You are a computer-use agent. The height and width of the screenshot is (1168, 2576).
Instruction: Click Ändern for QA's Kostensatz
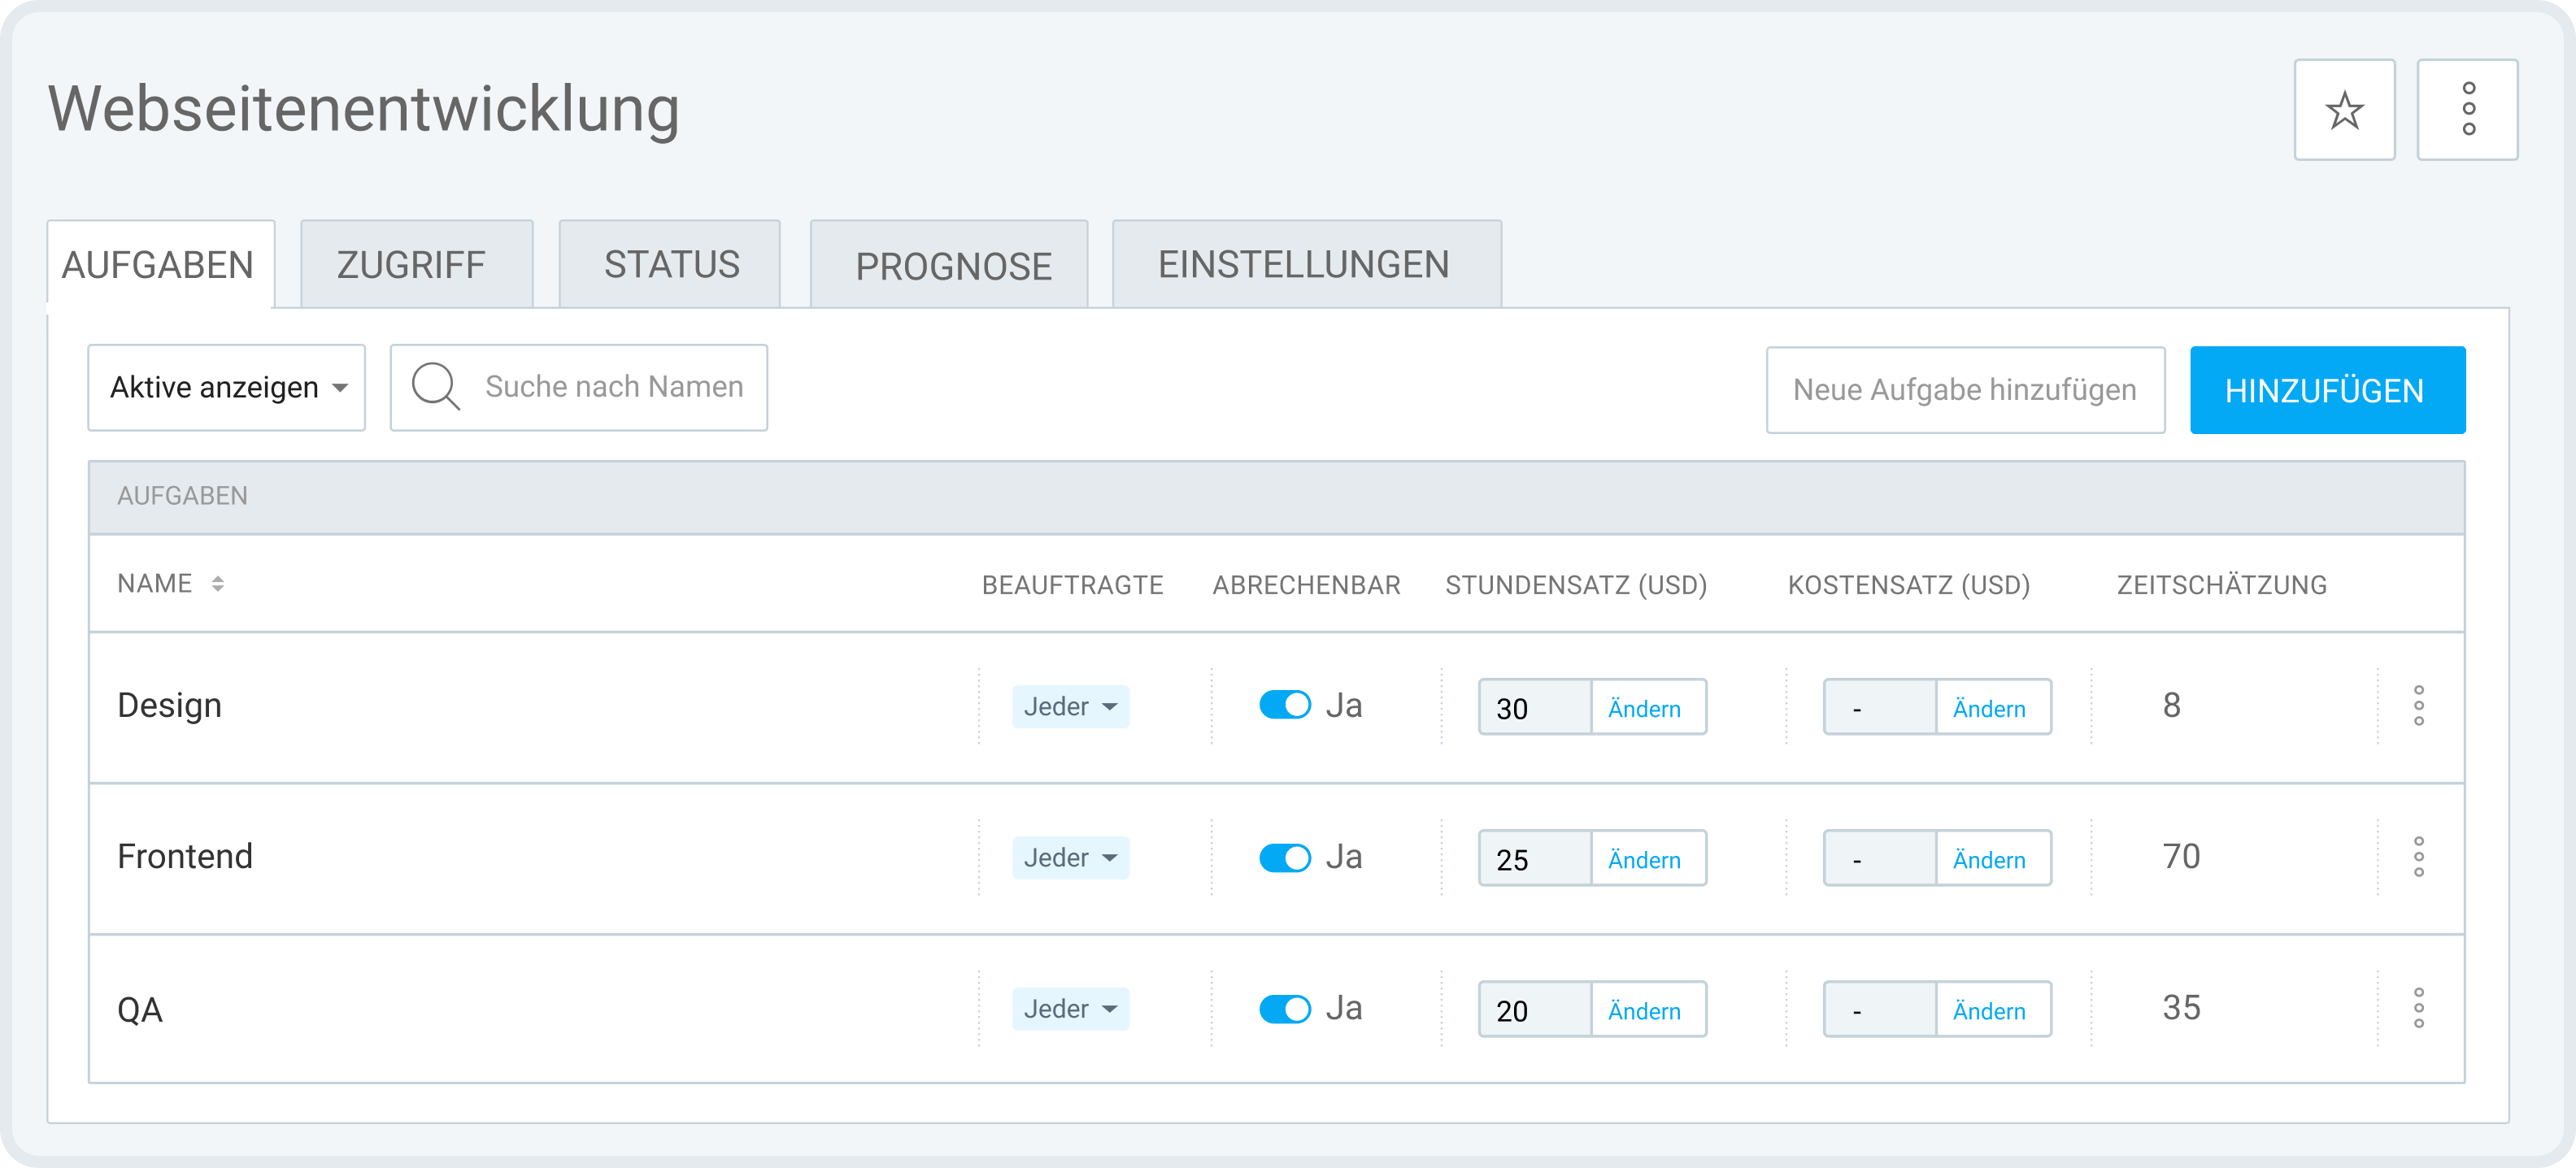[1991, 1010]
